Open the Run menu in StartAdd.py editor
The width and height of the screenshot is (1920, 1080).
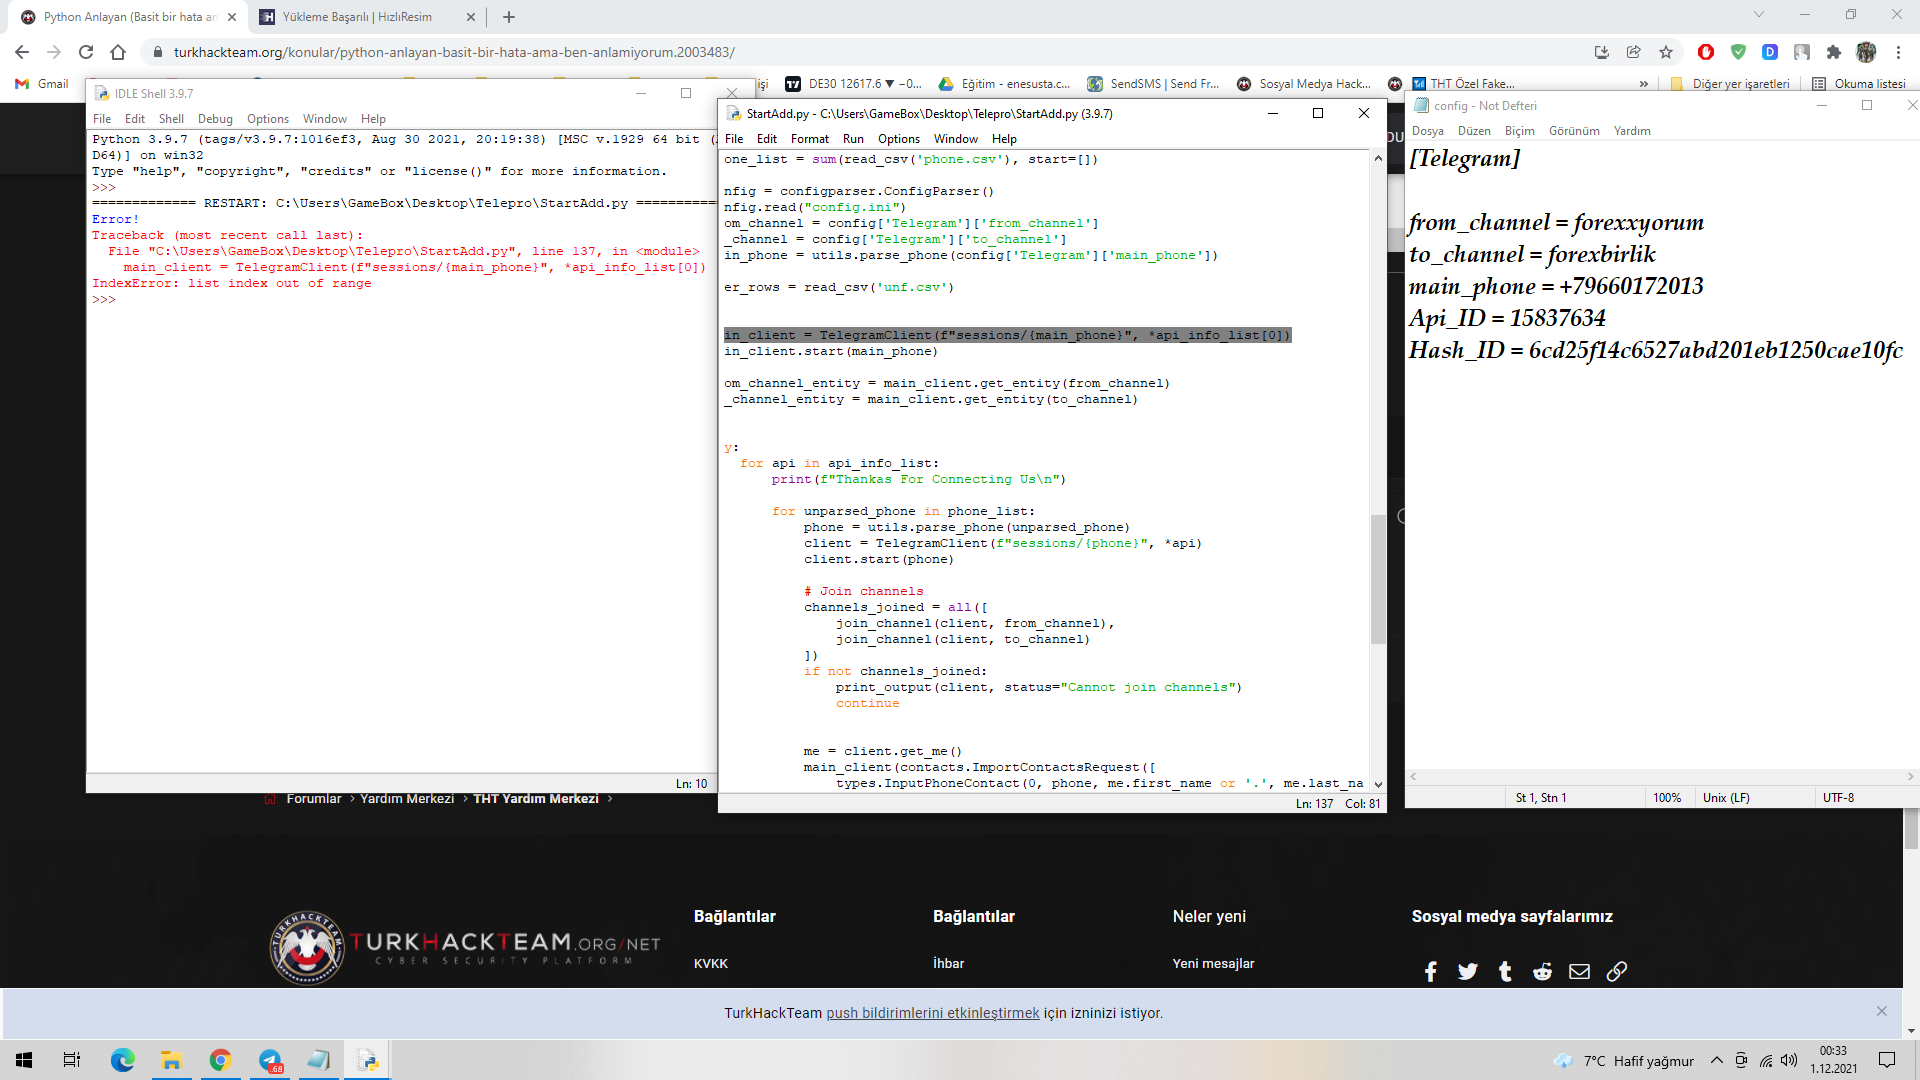pyautogui.click(x=853, y=139)
